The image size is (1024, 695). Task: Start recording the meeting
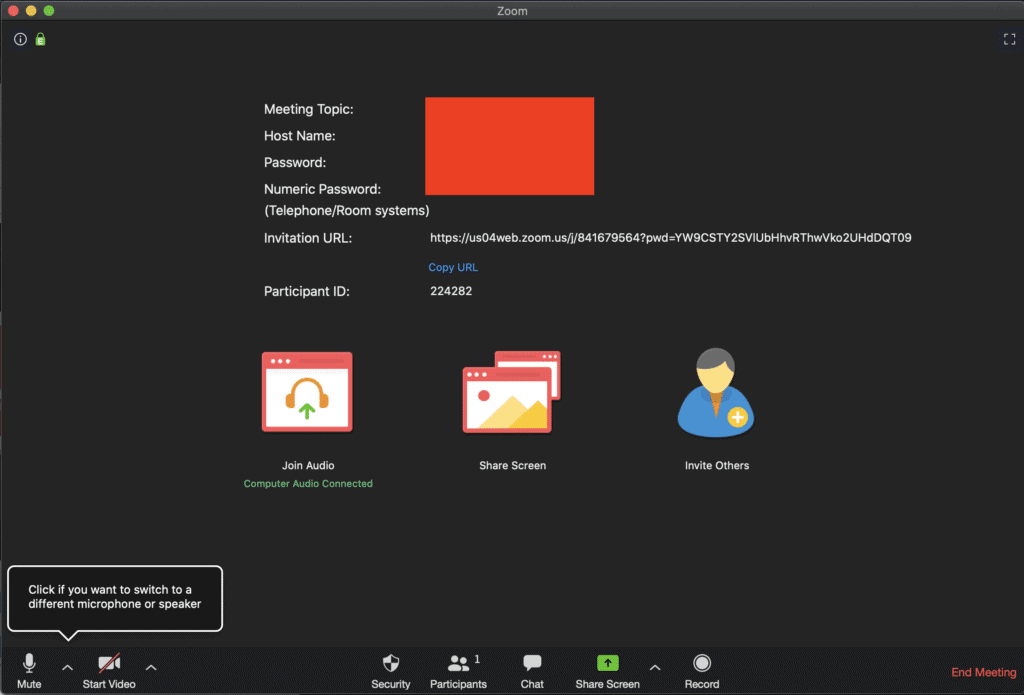tap(701, 670)
